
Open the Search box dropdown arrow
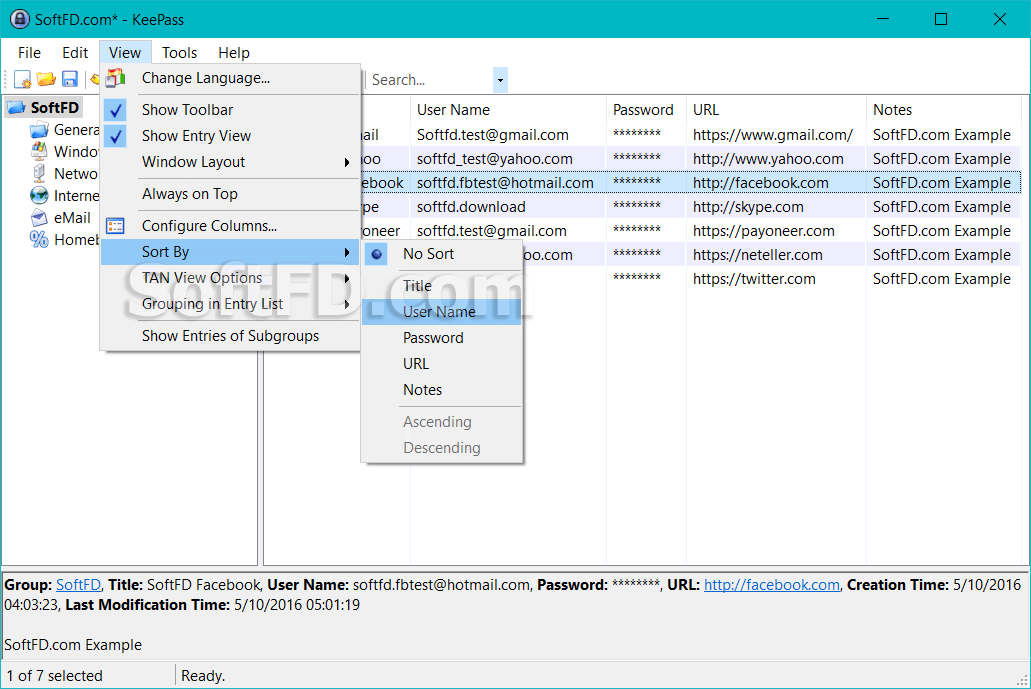coord(500,80)
